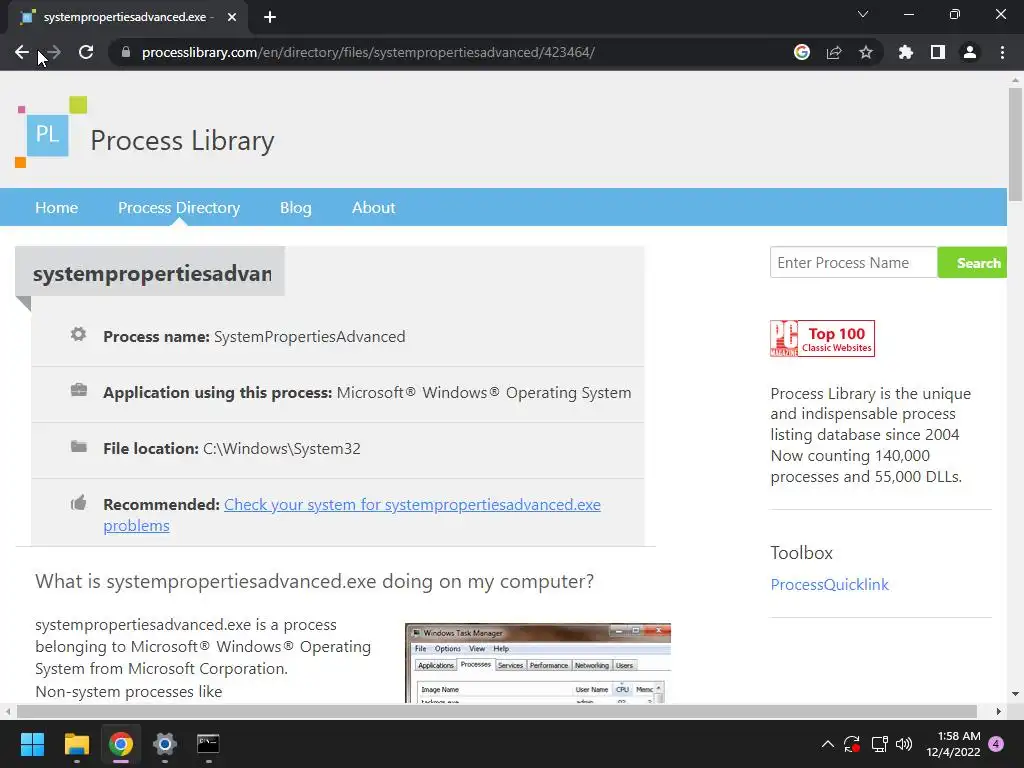The width and height of the screenshot is (1024, 768).
Task: Open the taskbar clock and date
Action: click(x=953, y=744)
